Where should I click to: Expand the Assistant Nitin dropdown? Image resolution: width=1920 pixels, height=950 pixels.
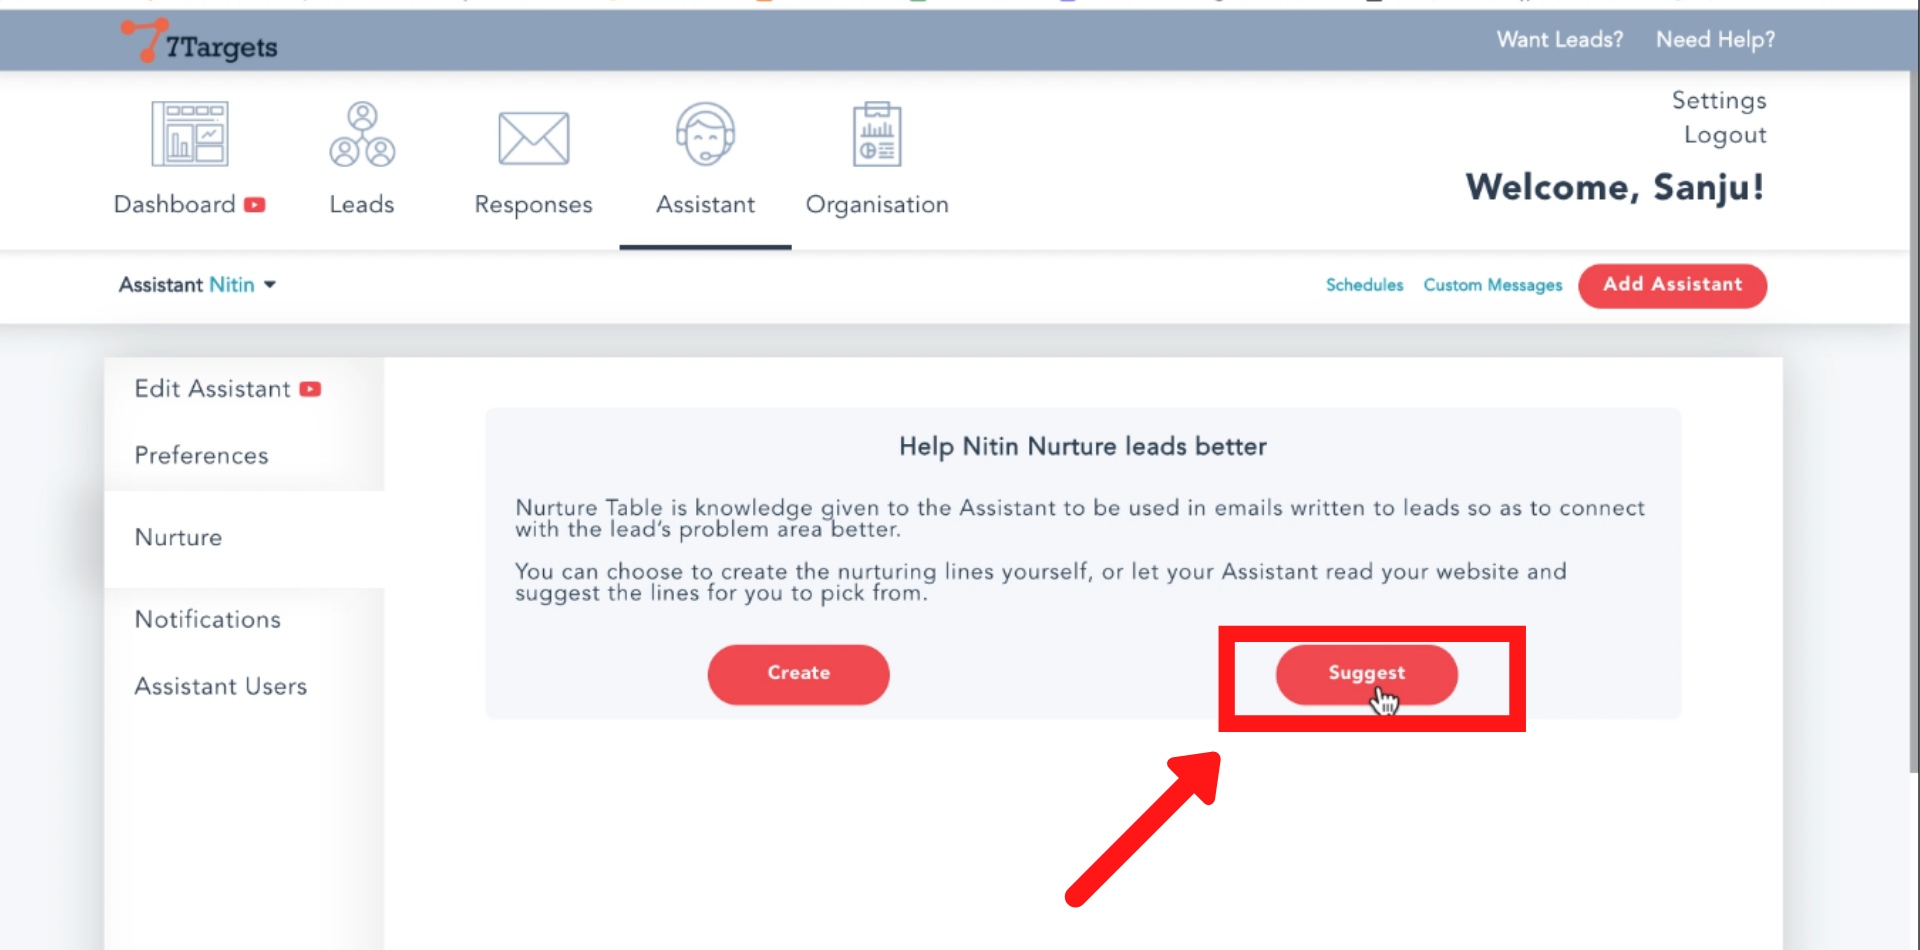pyautogui.click(x=269, y=285)
